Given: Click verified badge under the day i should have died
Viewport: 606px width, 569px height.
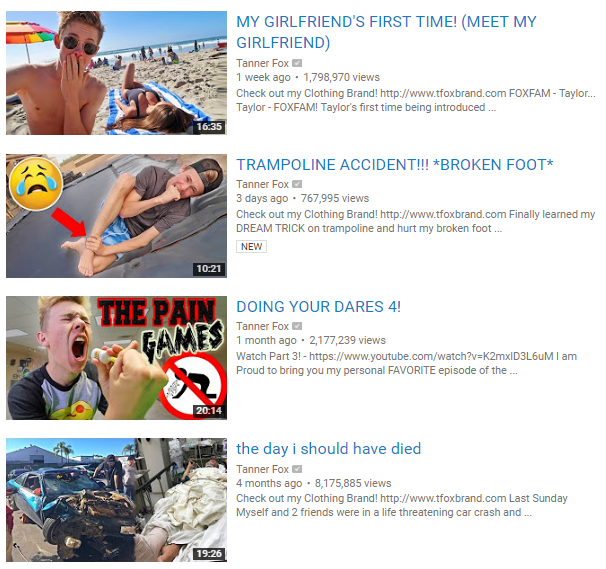Looking at the screenshot, I should [x=297, y=469].
